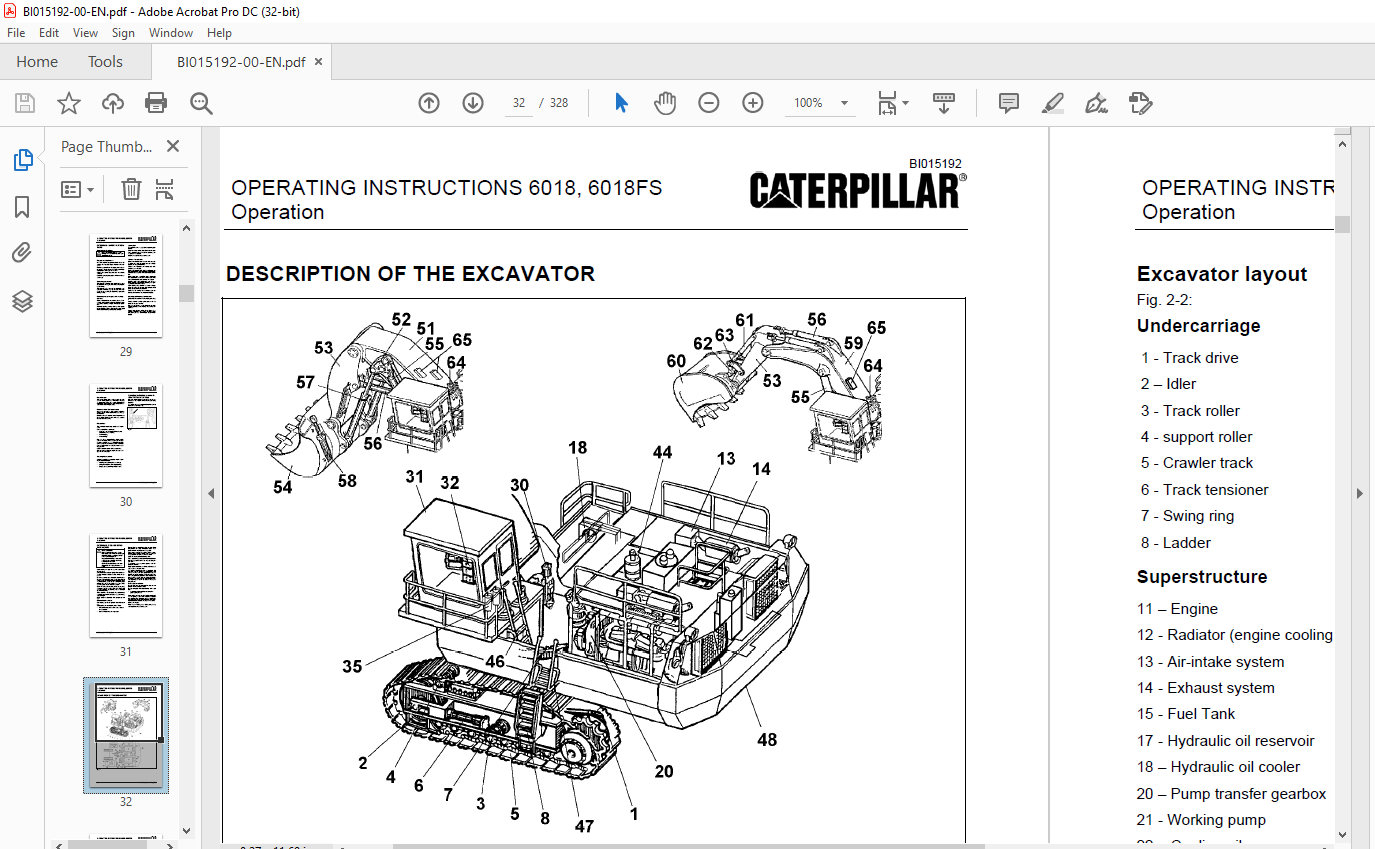
Task: Open the Window menu
Action: (x=171, y=33)
